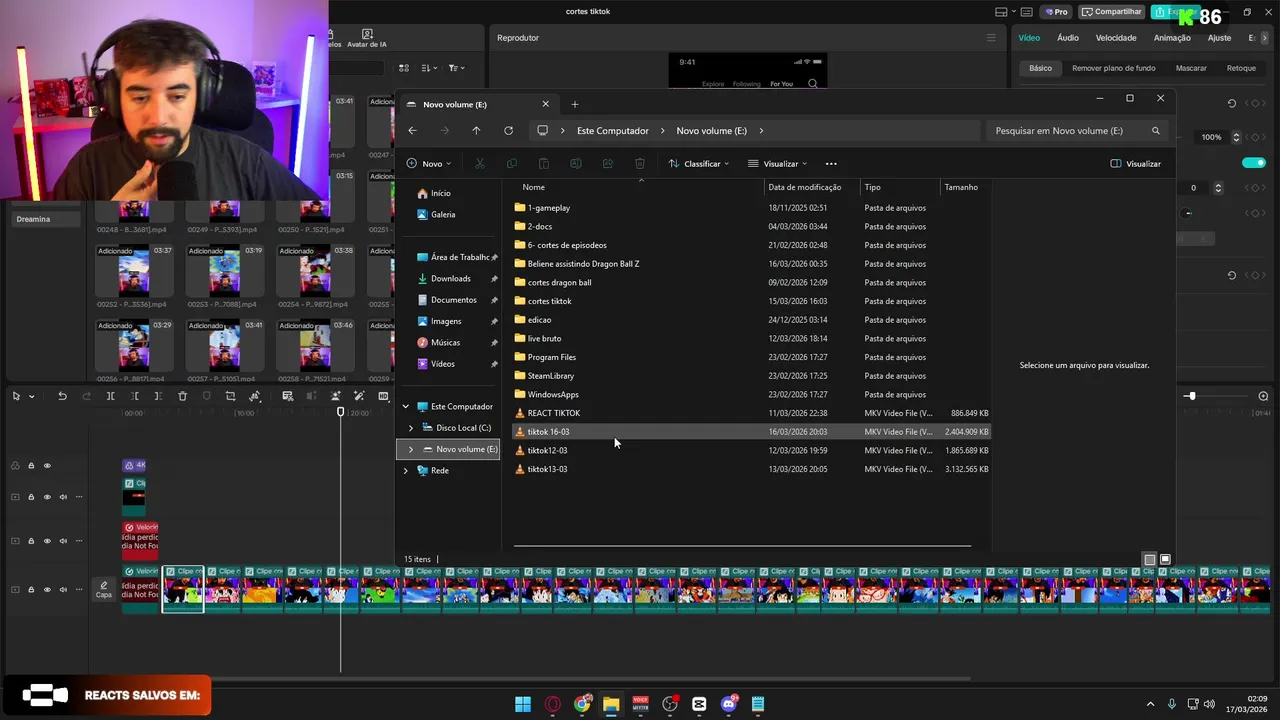Screen dimensions: 1280x720
Task: Select the tiktok 16-03 MKV file
Action: [751, 431]
